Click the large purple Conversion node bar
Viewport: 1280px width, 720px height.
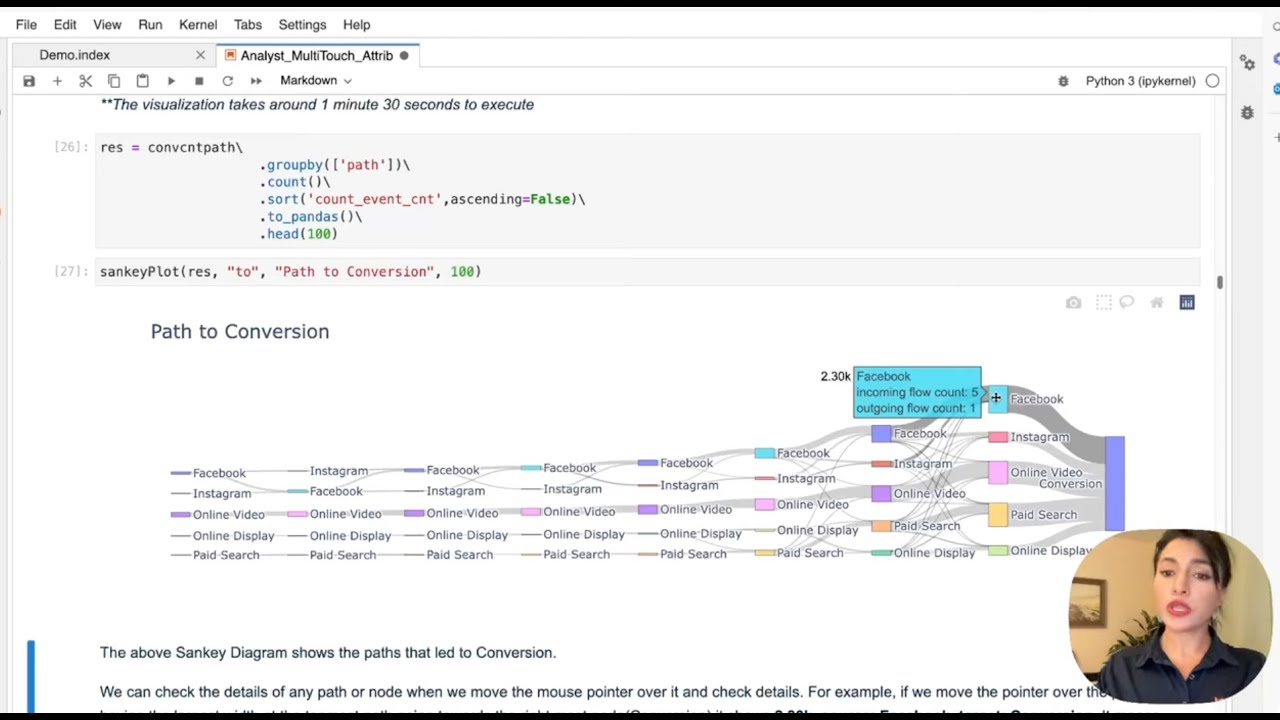[1115, 483]
